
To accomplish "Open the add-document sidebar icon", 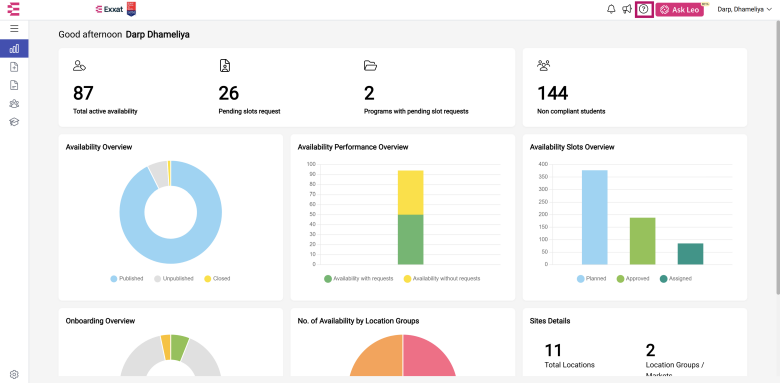I will click(x=14, y=67).
